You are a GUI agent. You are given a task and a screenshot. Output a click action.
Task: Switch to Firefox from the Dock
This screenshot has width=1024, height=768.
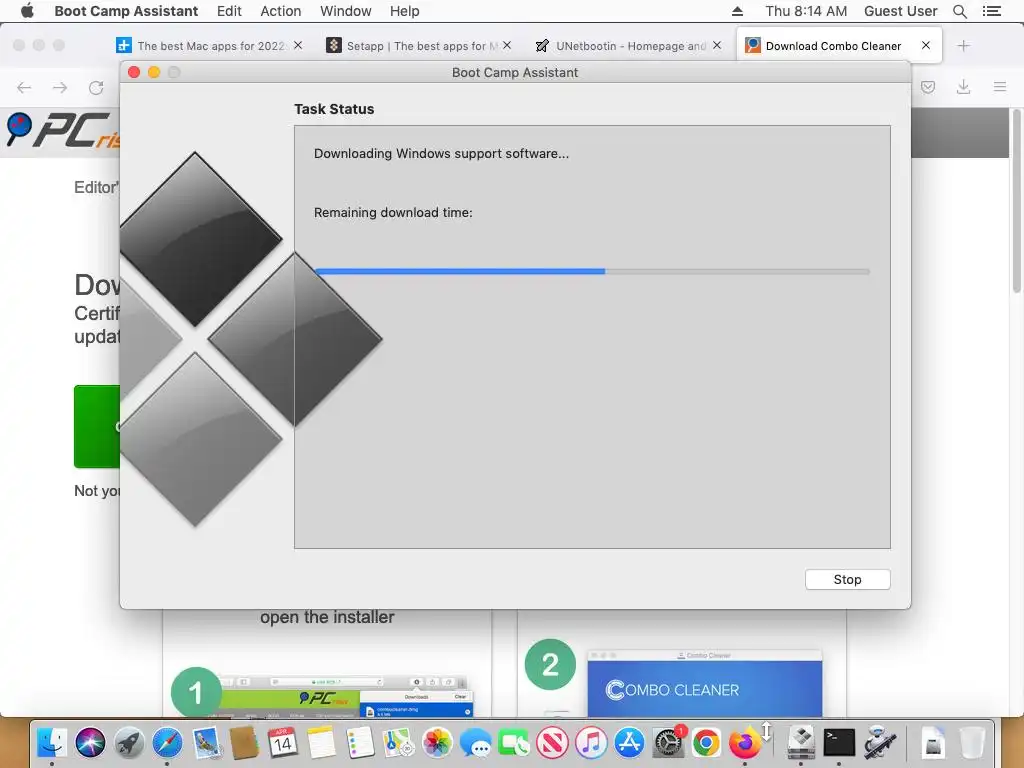tap(744, 743)
